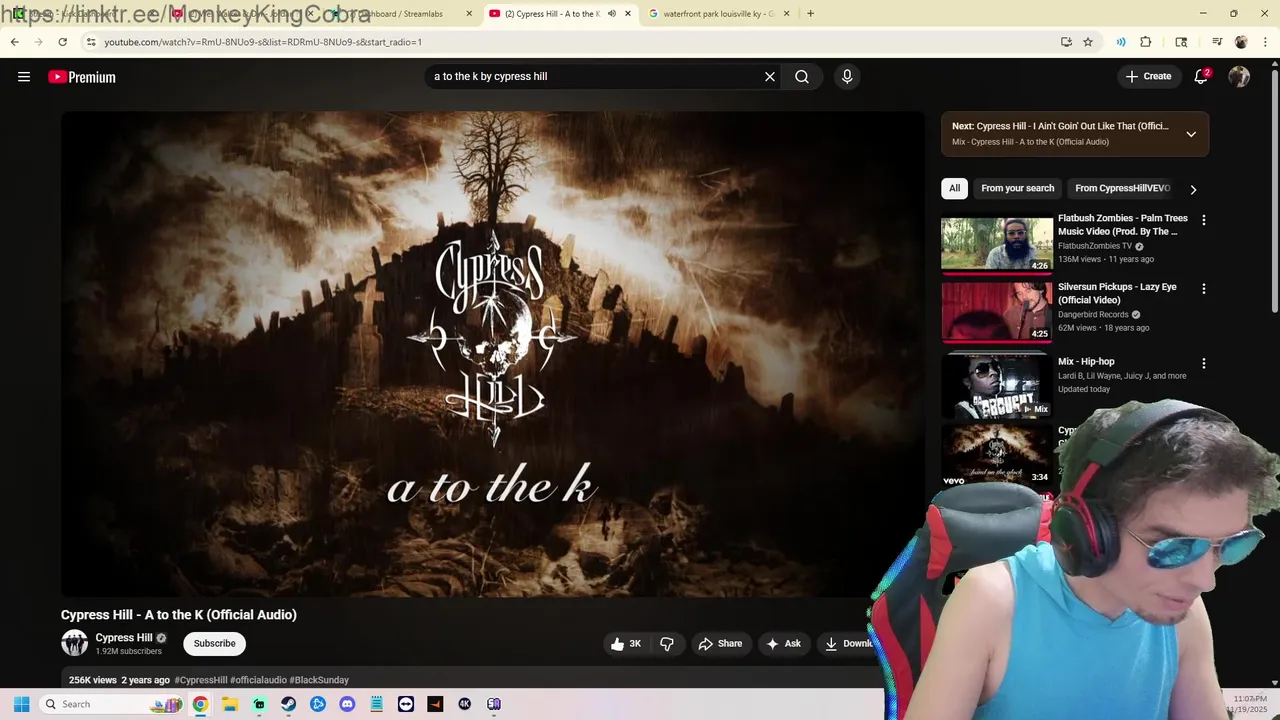Open Chrome from the taskbar
The image size is (1280, 720).
coord(200,704)
